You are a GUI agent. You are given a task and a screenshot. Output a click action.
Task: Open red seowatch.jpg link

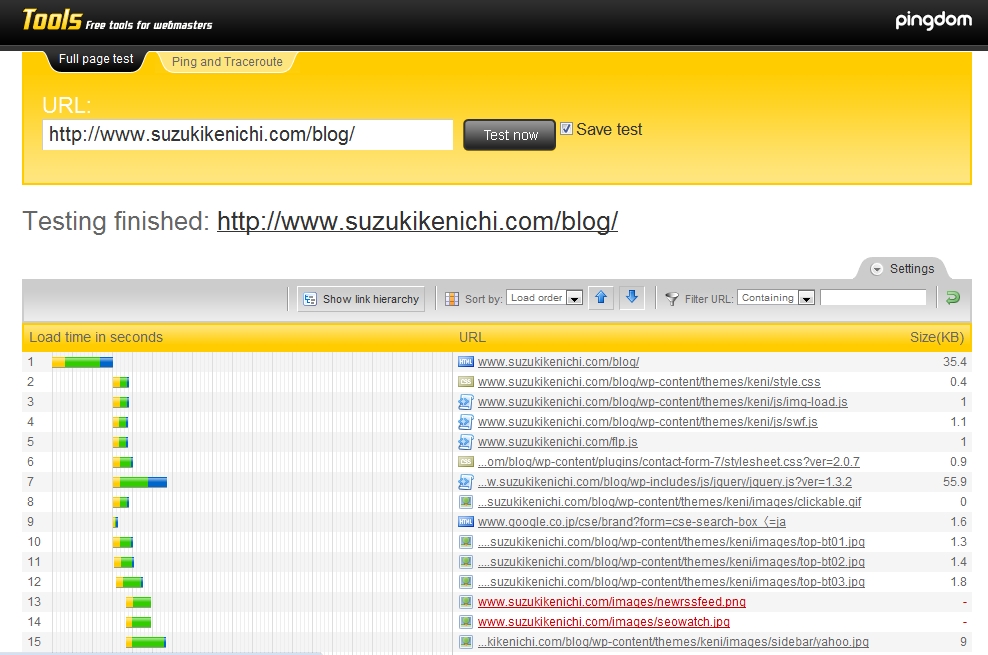[x=604, y=622]
